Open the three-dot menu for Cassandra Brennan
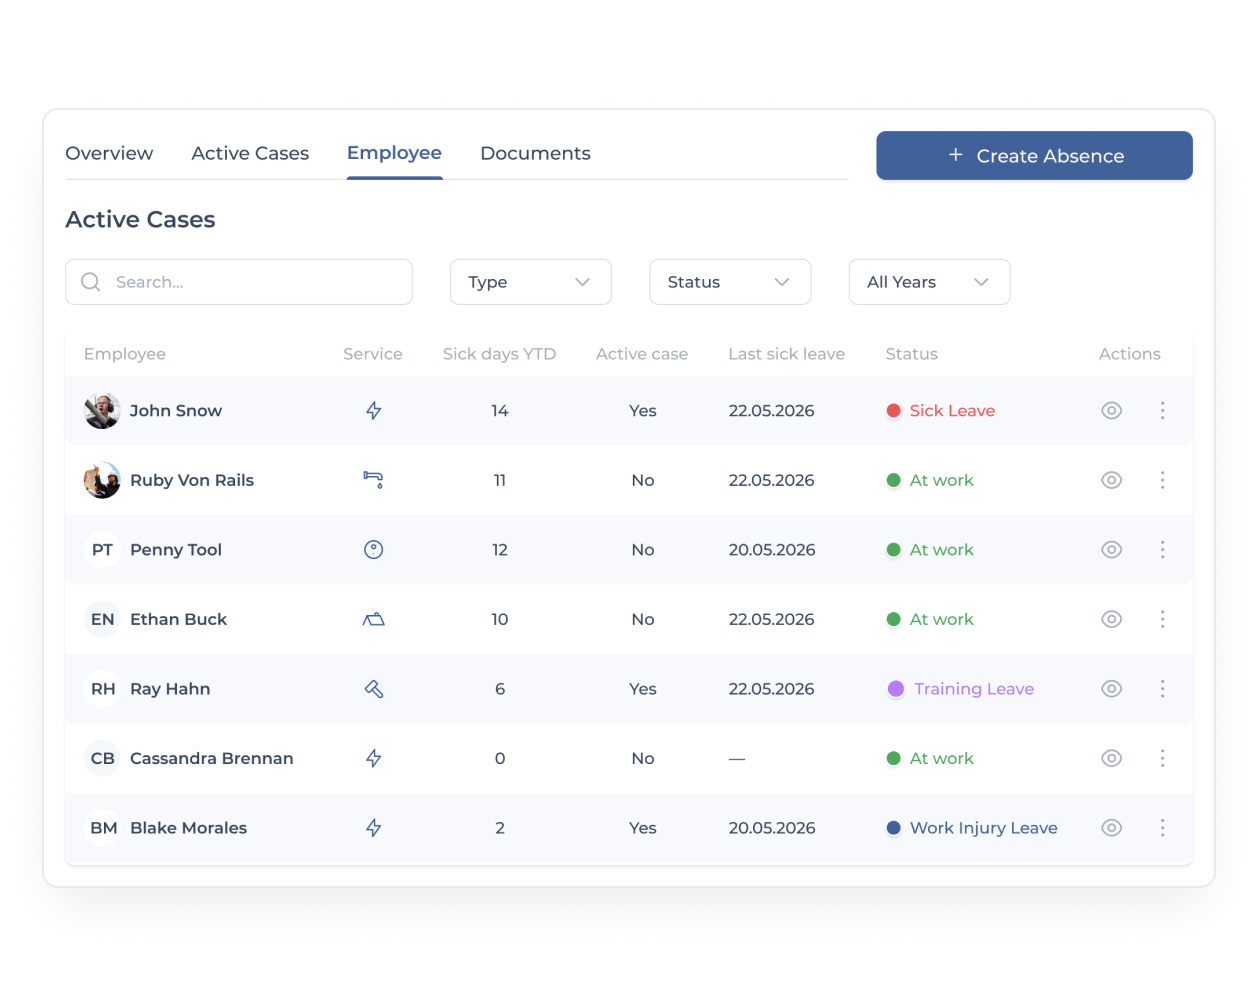 click(x=1162, y=758)
